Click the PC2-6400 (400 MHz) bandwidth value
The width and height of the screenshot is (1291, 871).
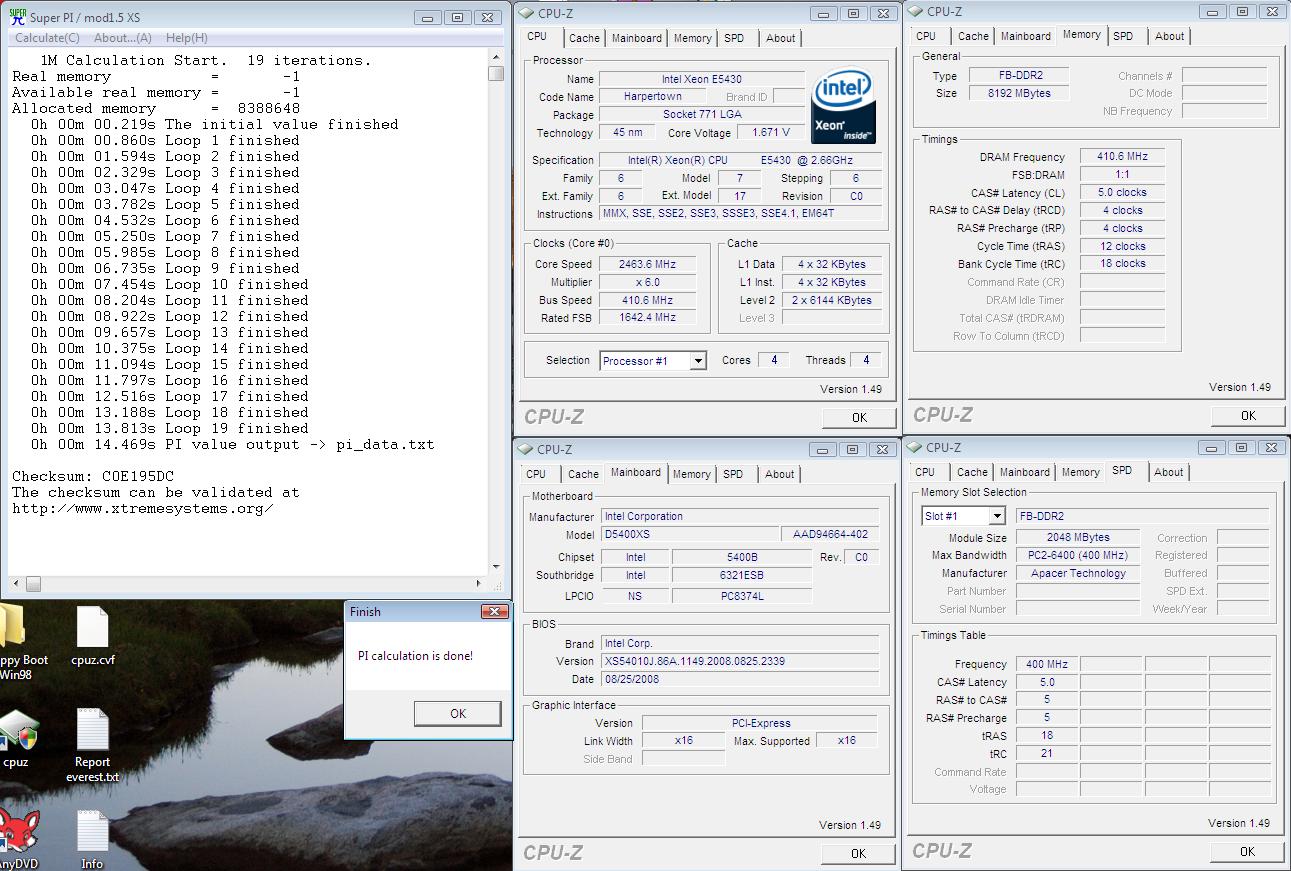click(1078, 555)
